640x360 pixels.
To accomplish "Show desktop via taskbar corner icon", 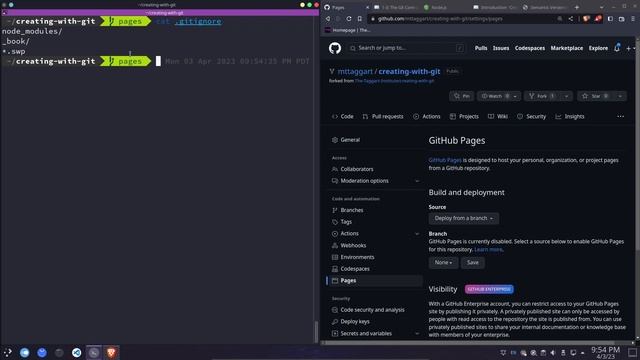I will pos(632,353).
